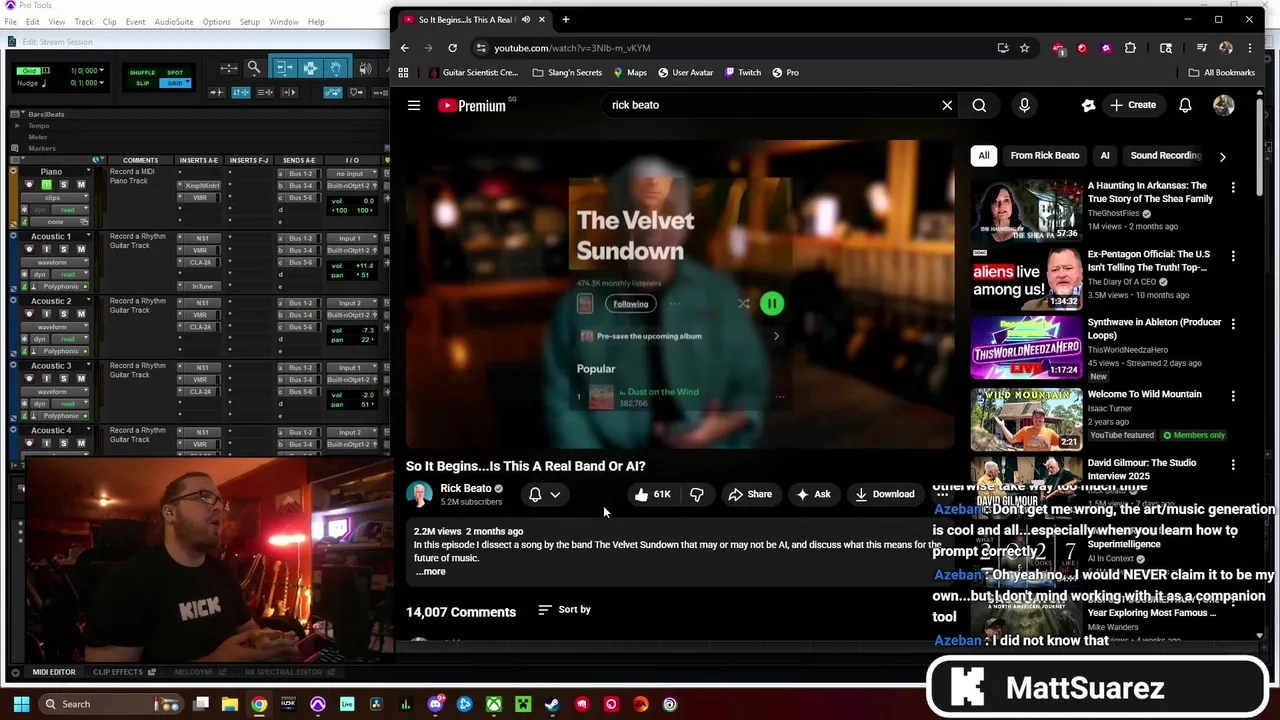The width and height of the screenshot is (1280, 720).
Task: Open Pro Tools Setup menu
Action: click(x=250, y=22)
